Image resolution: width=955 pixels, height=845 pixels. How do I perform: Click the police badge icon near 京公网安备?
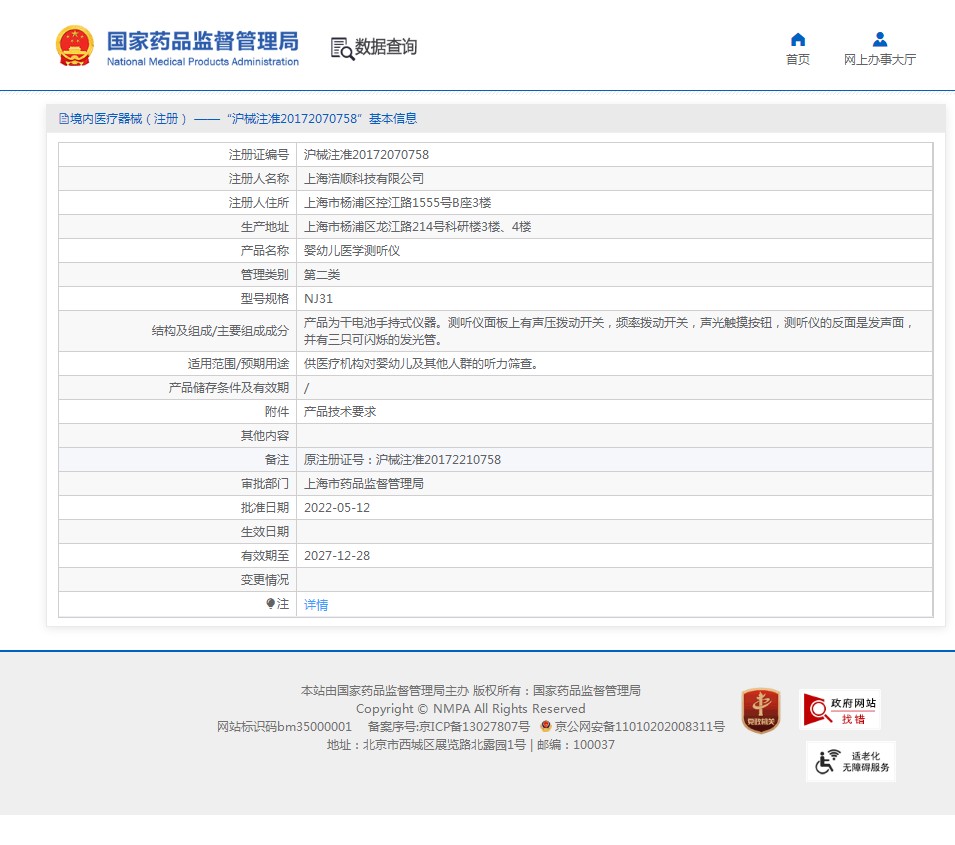click(546, 726)
